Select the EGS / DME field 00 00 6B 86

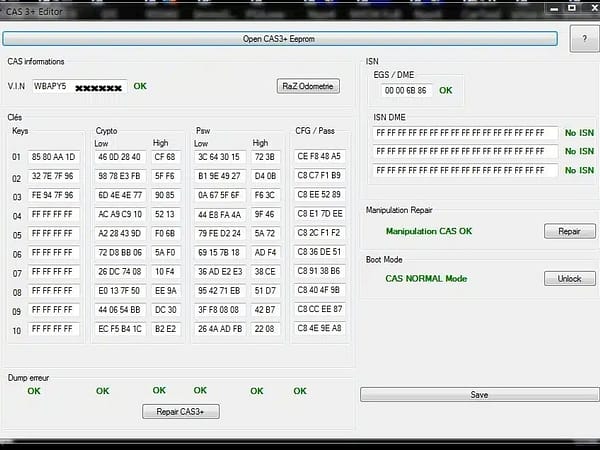click(406, 91)
